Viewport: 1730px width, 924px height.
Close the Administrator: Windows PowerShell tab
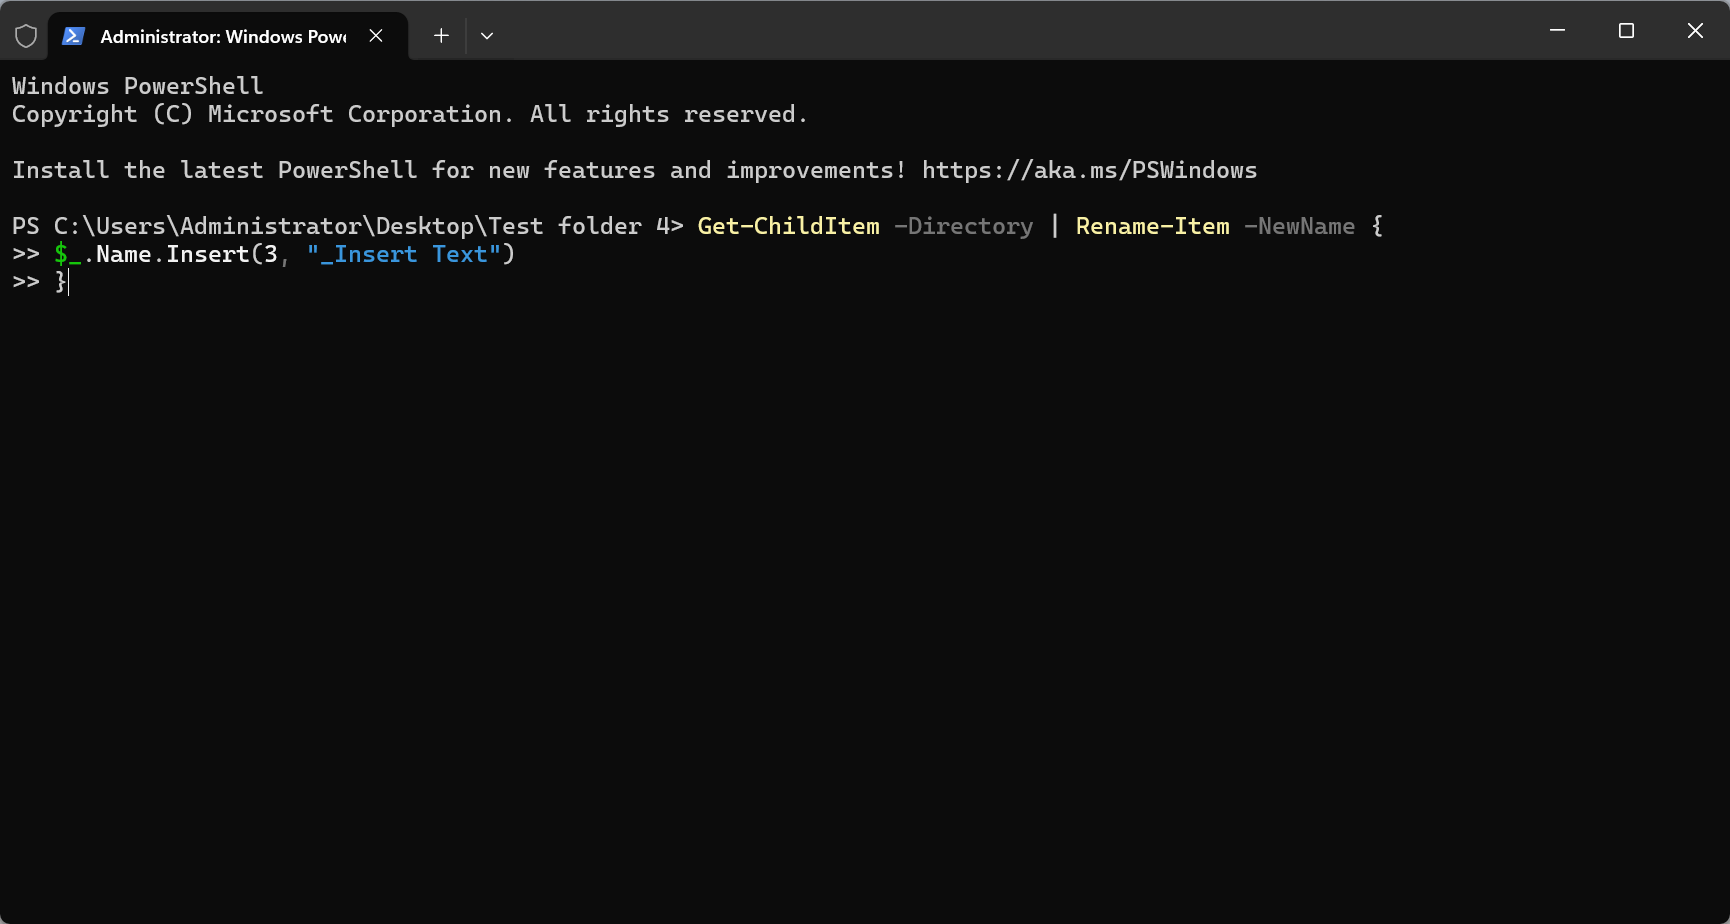click(376, 36)
